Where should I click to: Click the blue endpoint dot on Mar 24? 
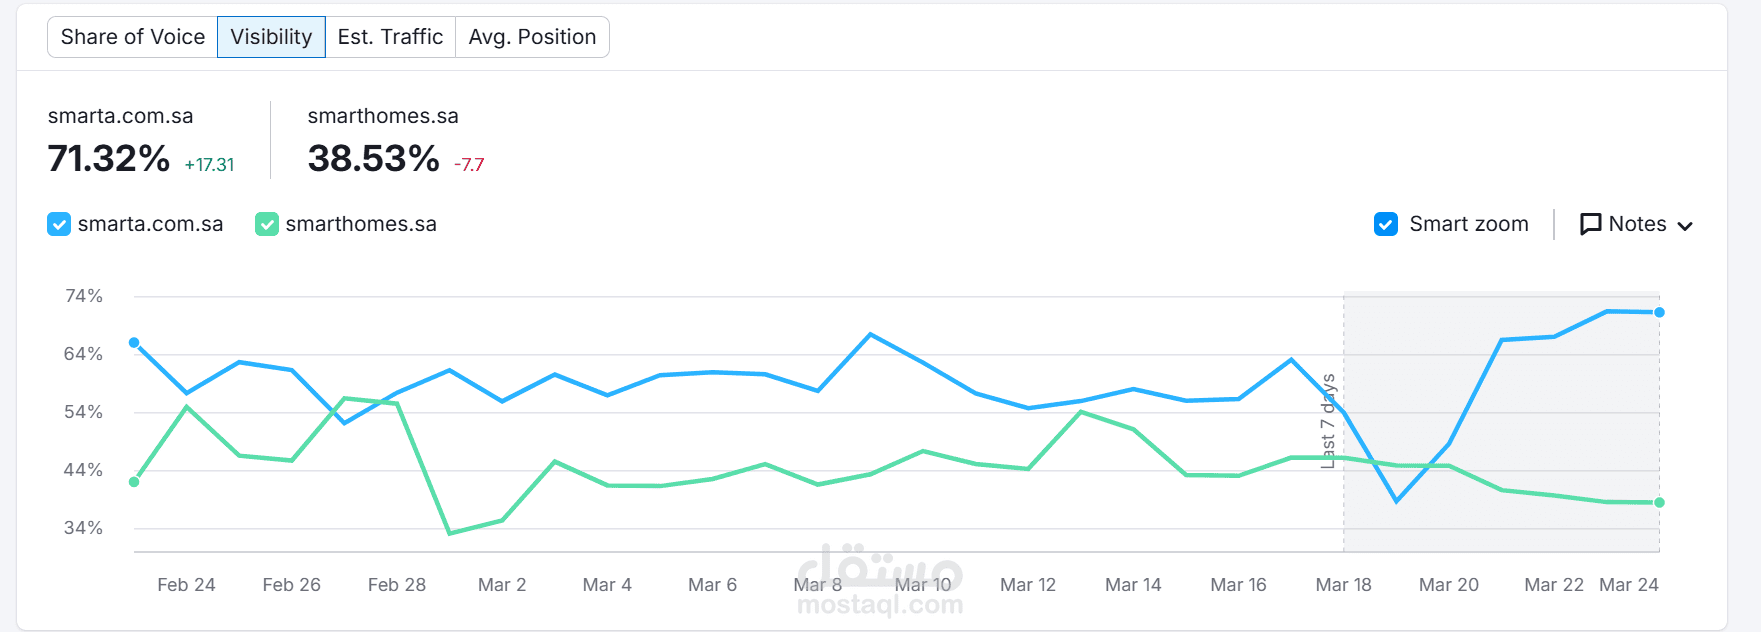[x=1659, y=313]
